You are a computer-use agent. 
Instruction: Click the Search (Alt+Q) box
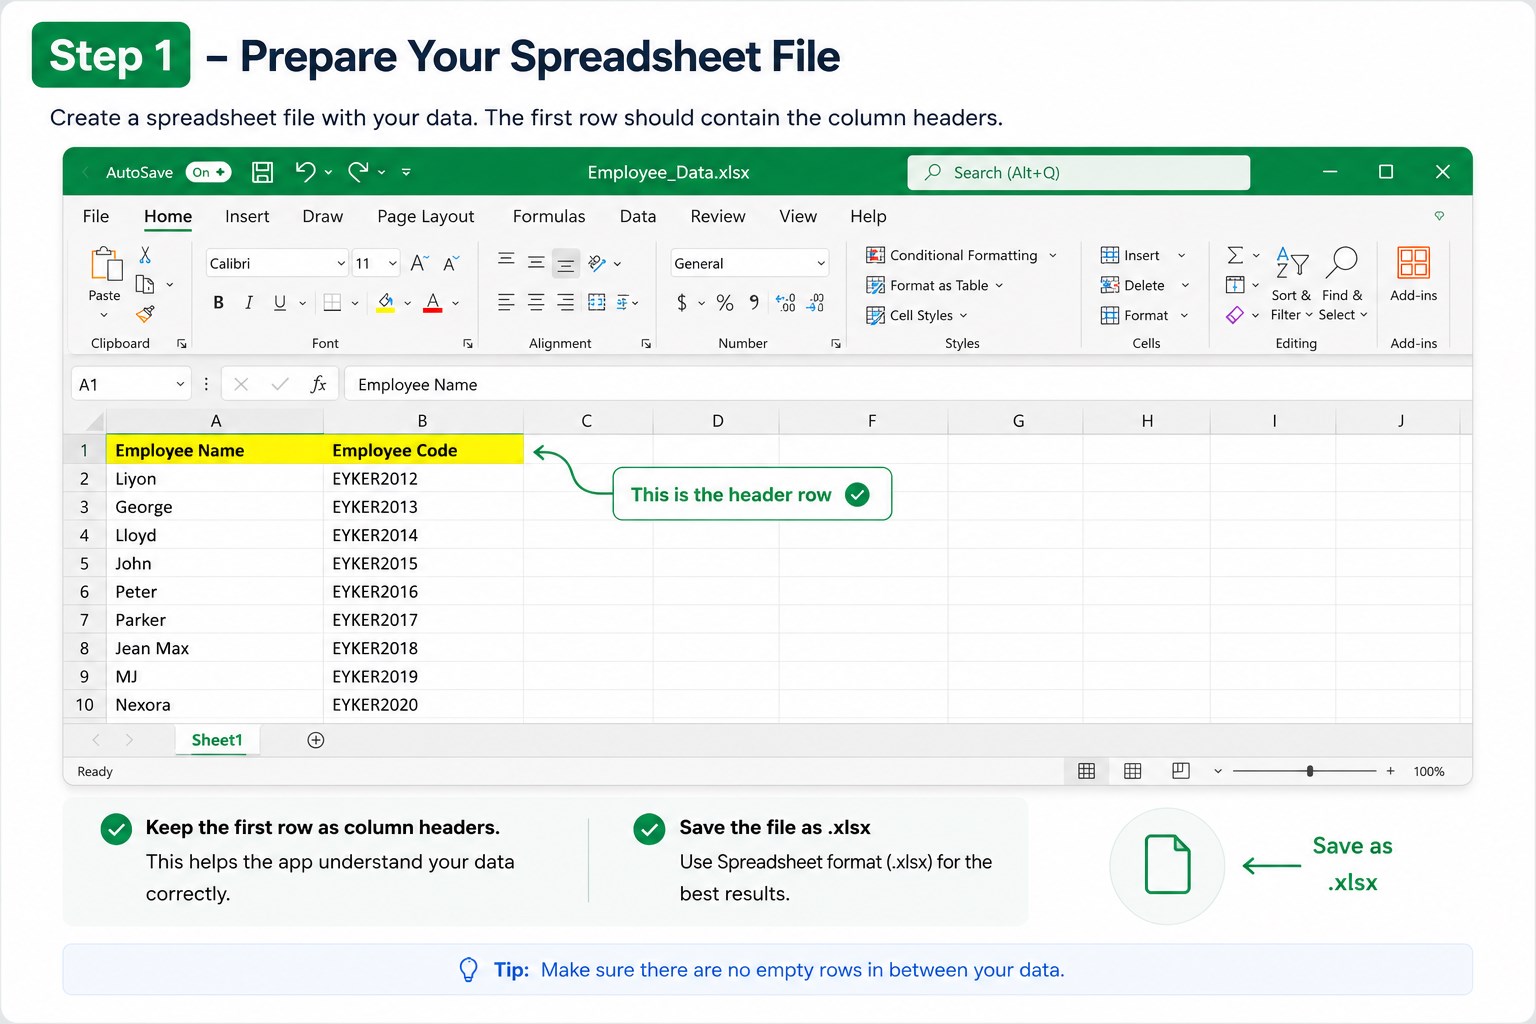1079,172
